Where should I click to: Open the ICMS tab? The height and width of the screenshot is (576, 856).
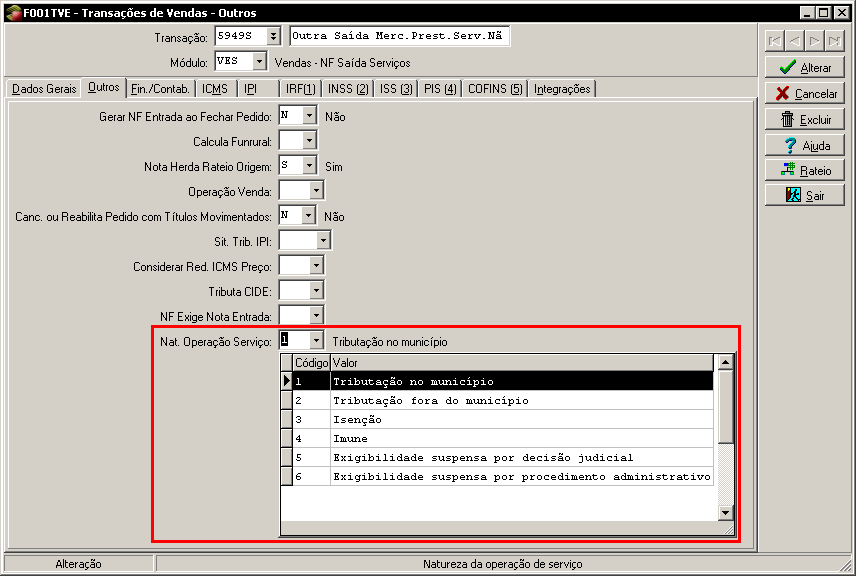pos(215,89)
